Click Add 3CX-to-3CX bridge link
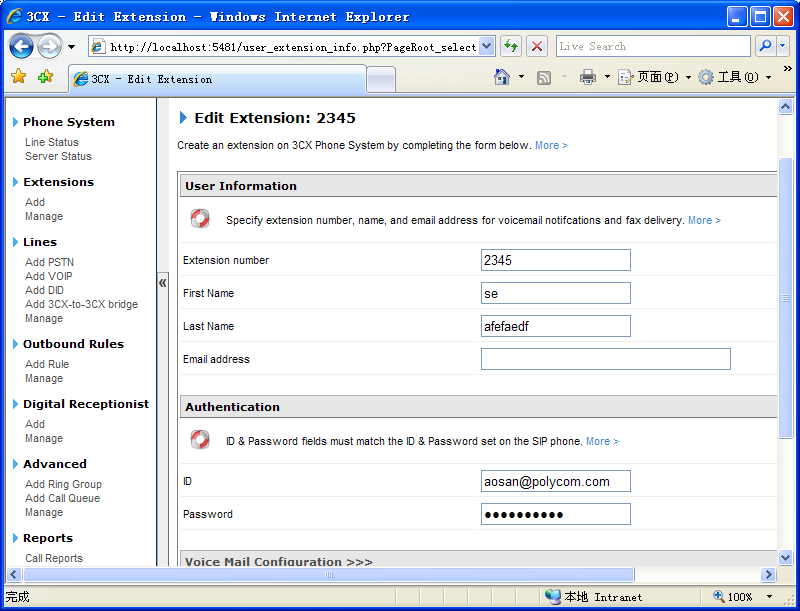This screenshot has width=800, height=611. click(x=81, y=304)
